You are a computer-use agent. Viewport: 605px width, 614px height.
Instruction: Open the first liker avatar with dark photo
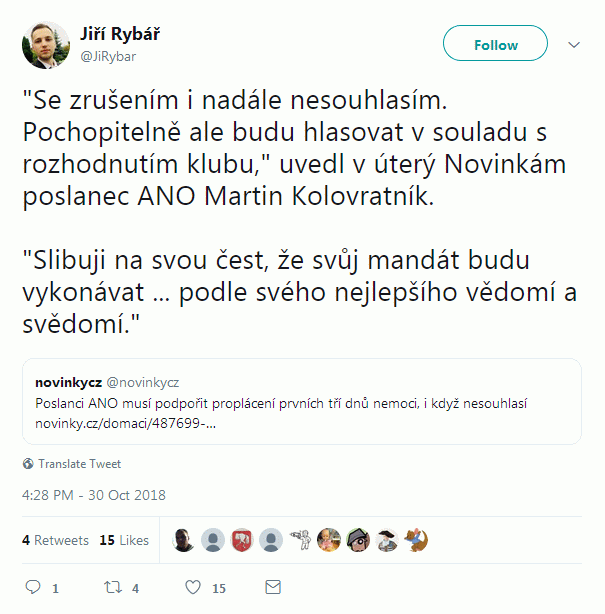point(183,540)
